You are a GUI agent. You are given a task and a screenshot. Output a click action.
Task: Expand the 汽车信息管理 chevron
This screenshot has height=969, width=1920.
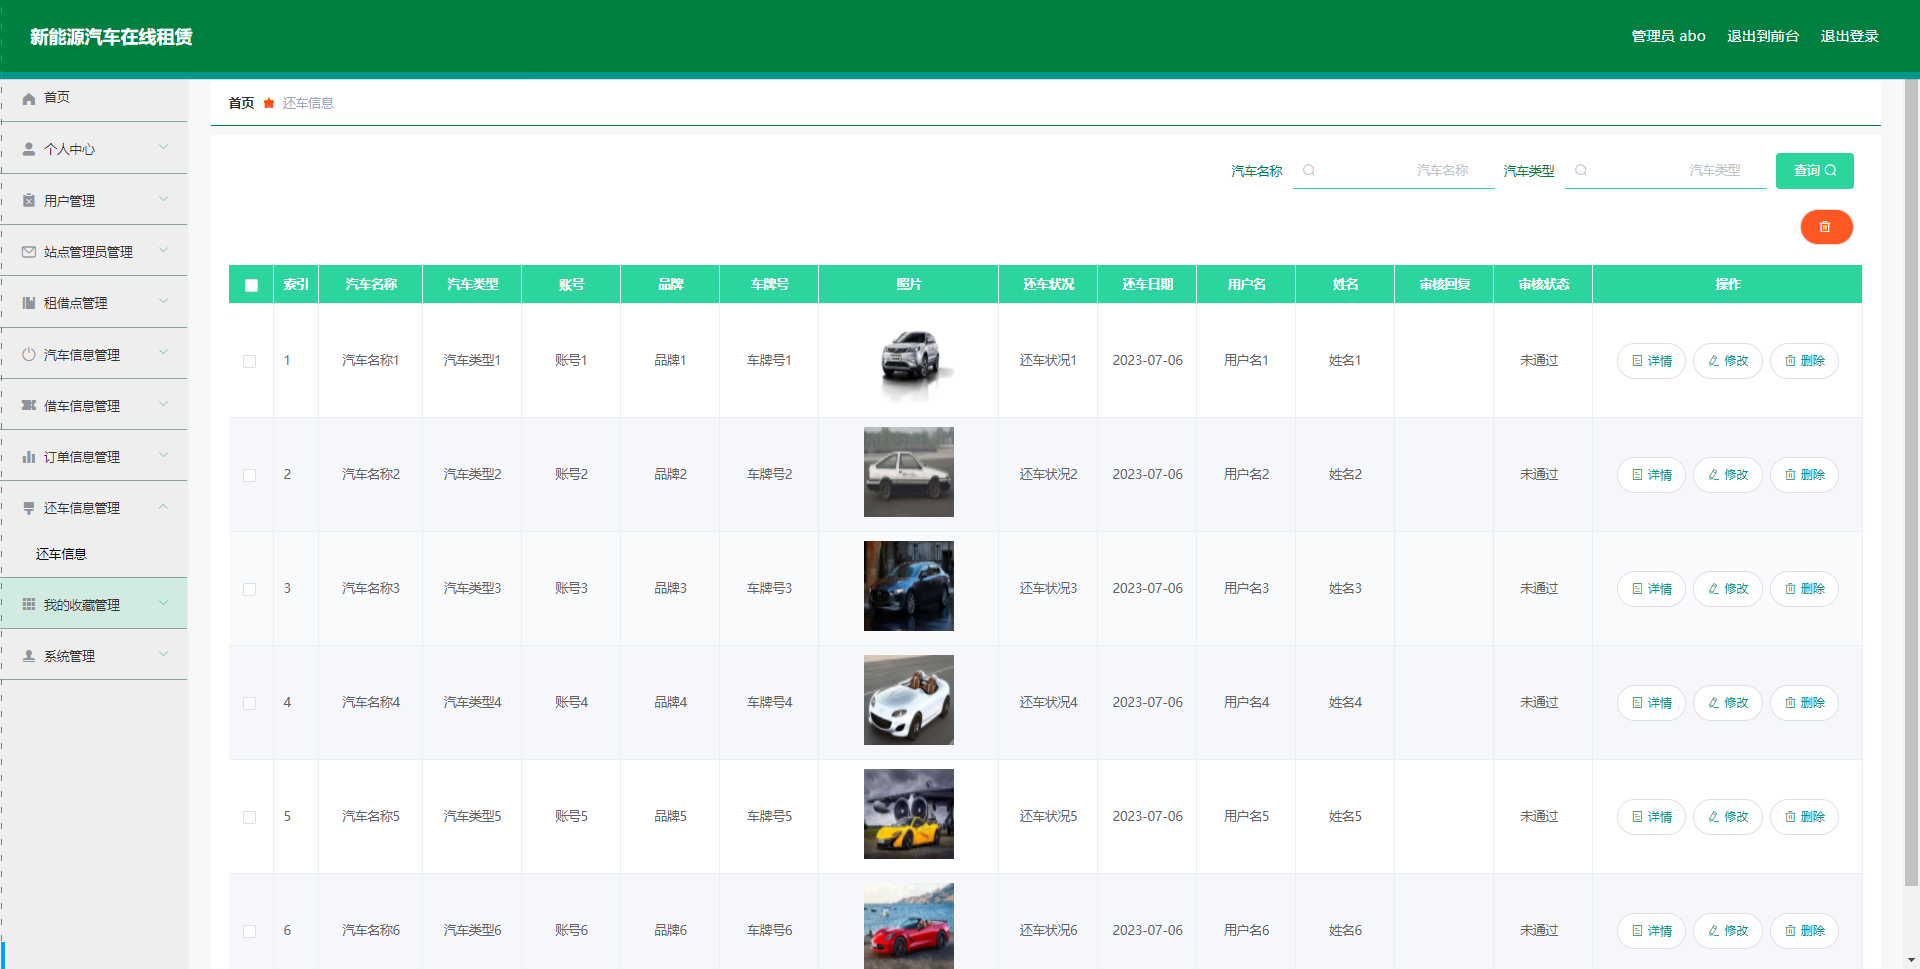tap(163, 354)
